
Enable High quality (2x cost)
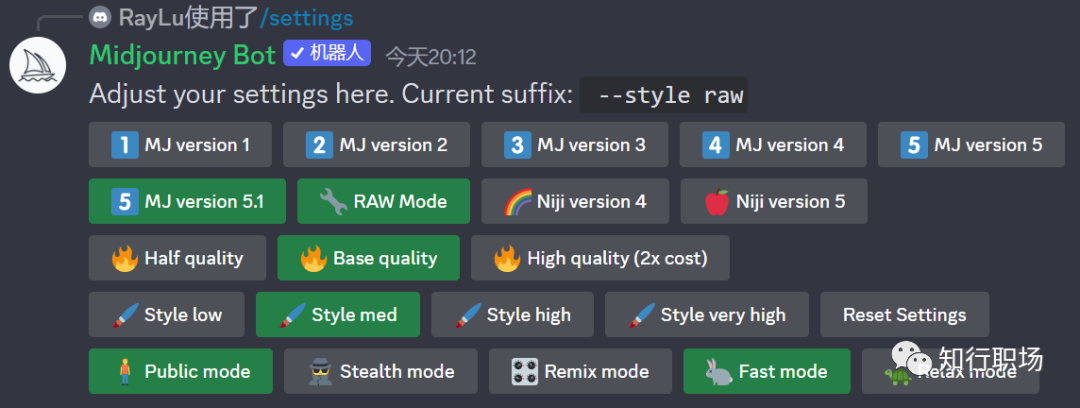tap(600, 258)
